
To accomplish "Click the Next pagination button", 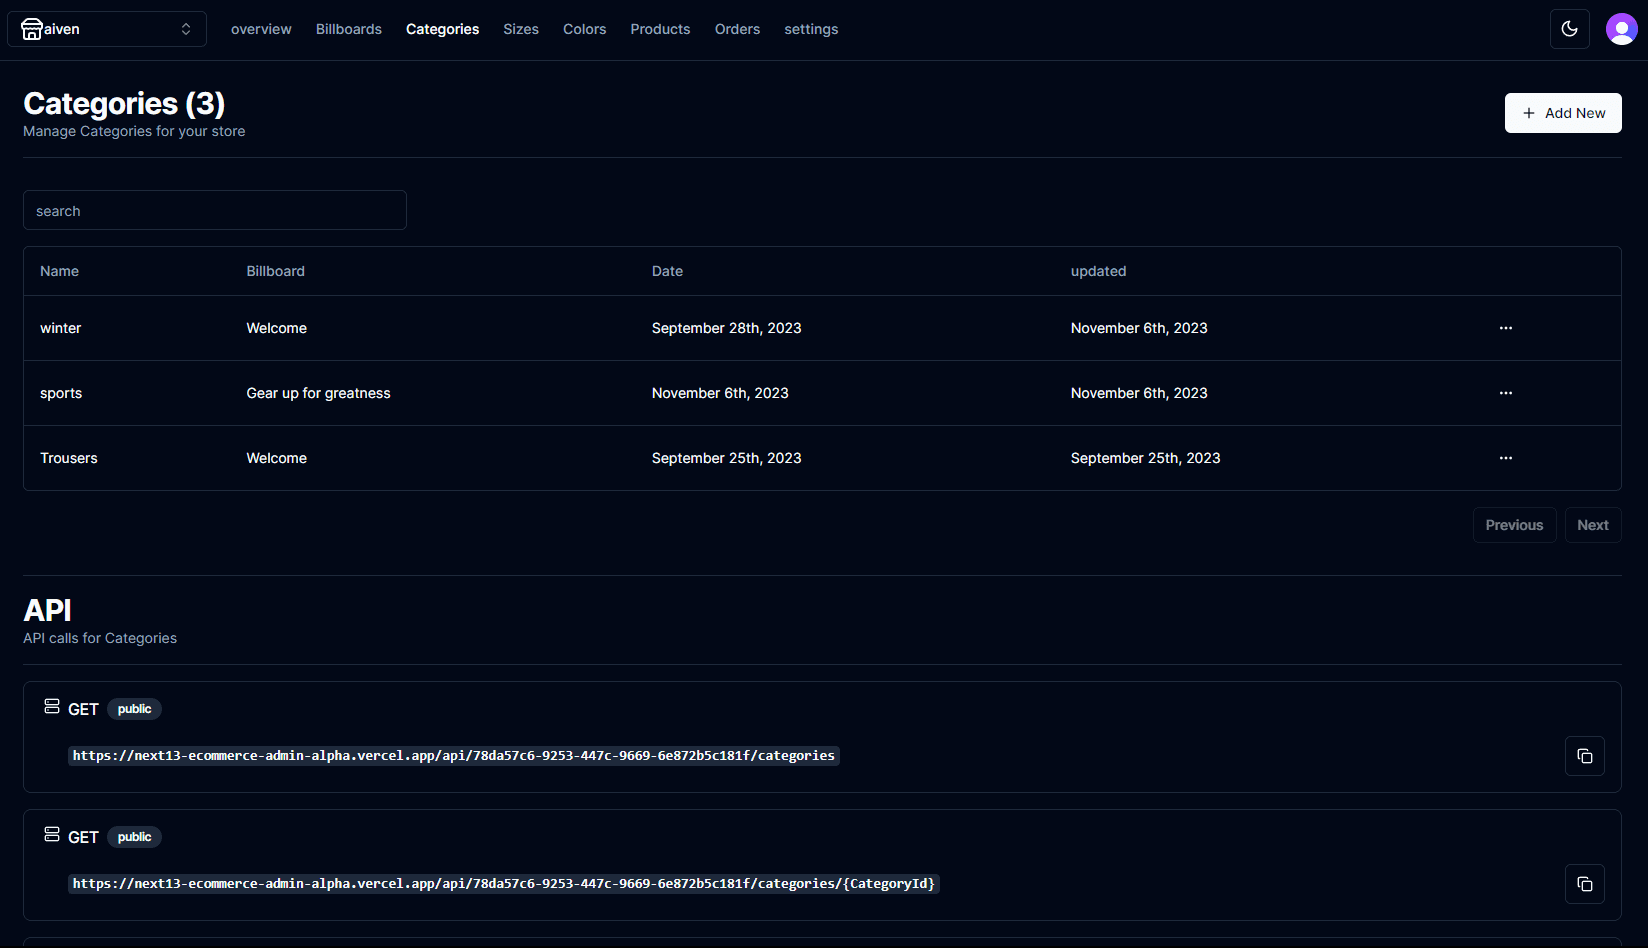I will 1593,525.
